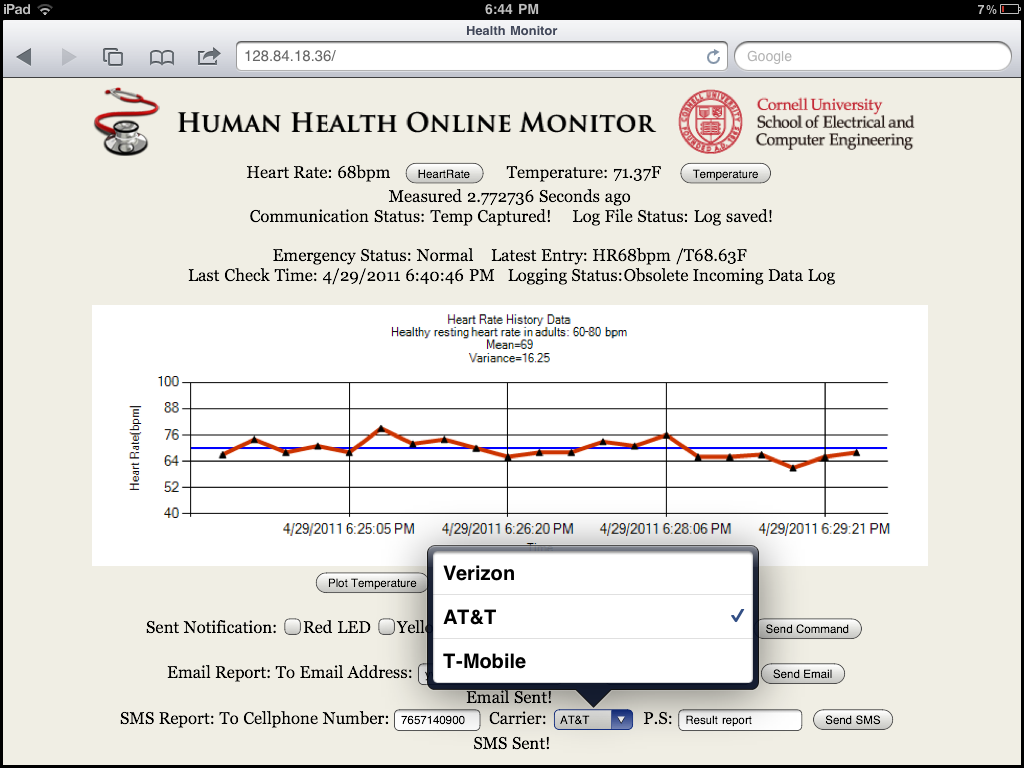The width and height of the screenshot is (1024, 768).
Task: Tap the battery indicator icon
Action: click(1010, 9)
